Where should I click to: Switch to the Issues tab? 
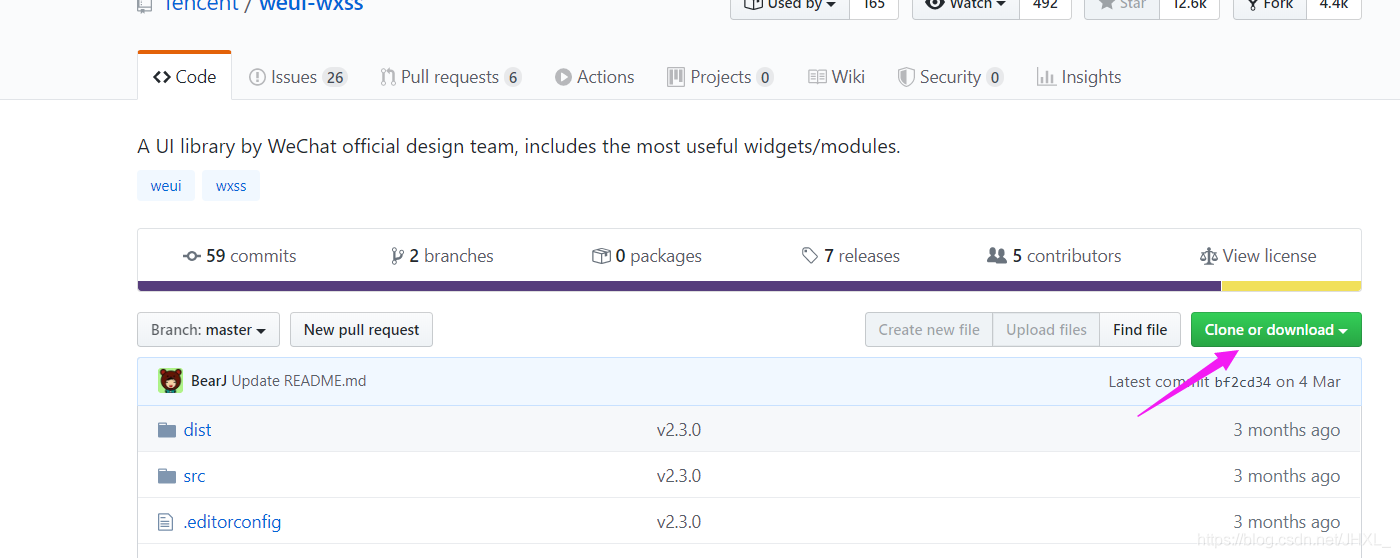click(297, 77)
